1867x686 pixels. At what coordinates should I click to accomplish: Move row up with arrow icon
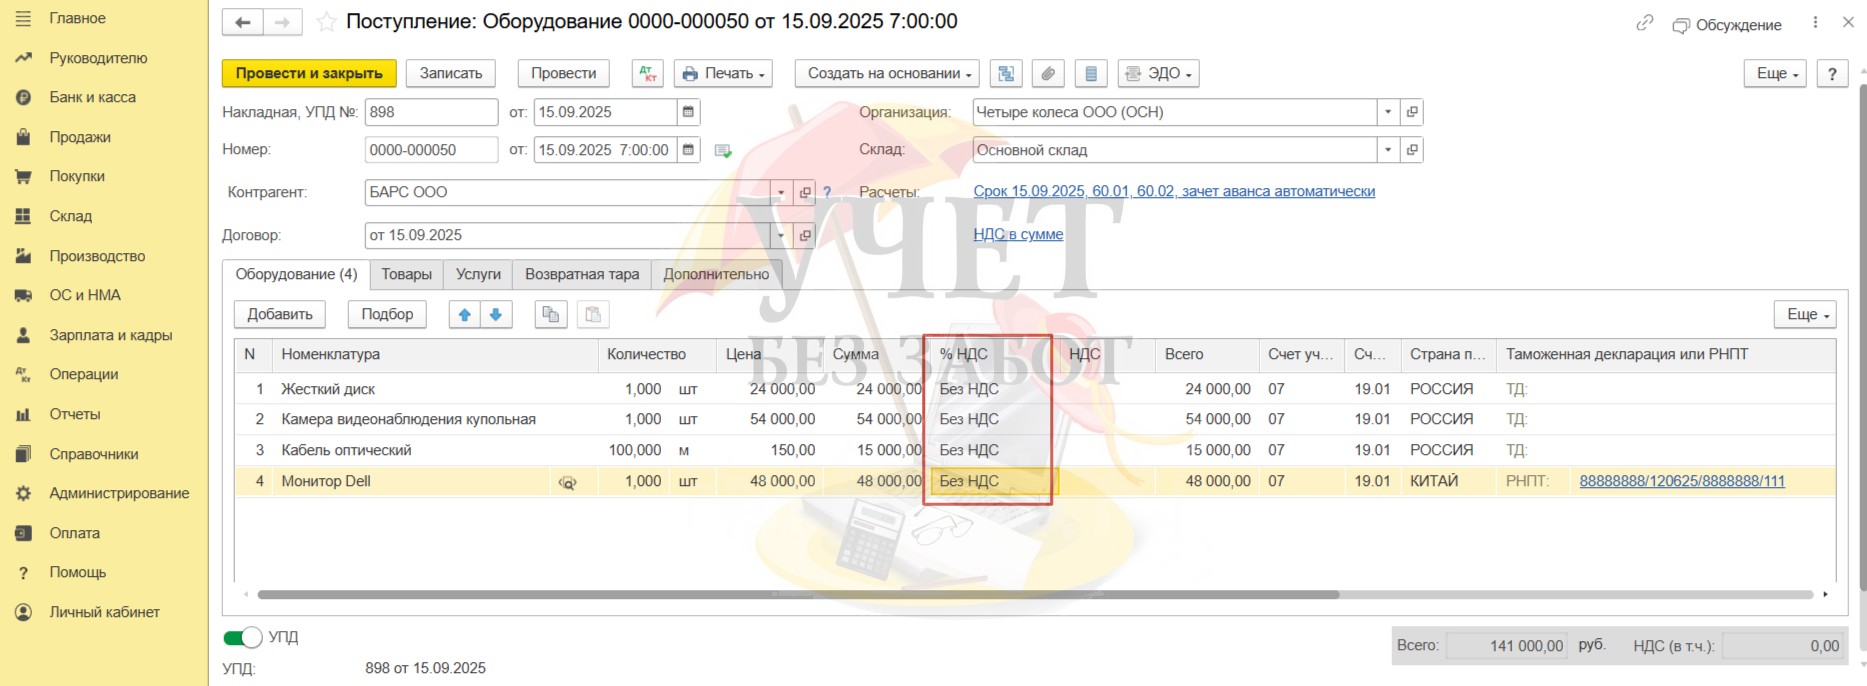[464, 314]
